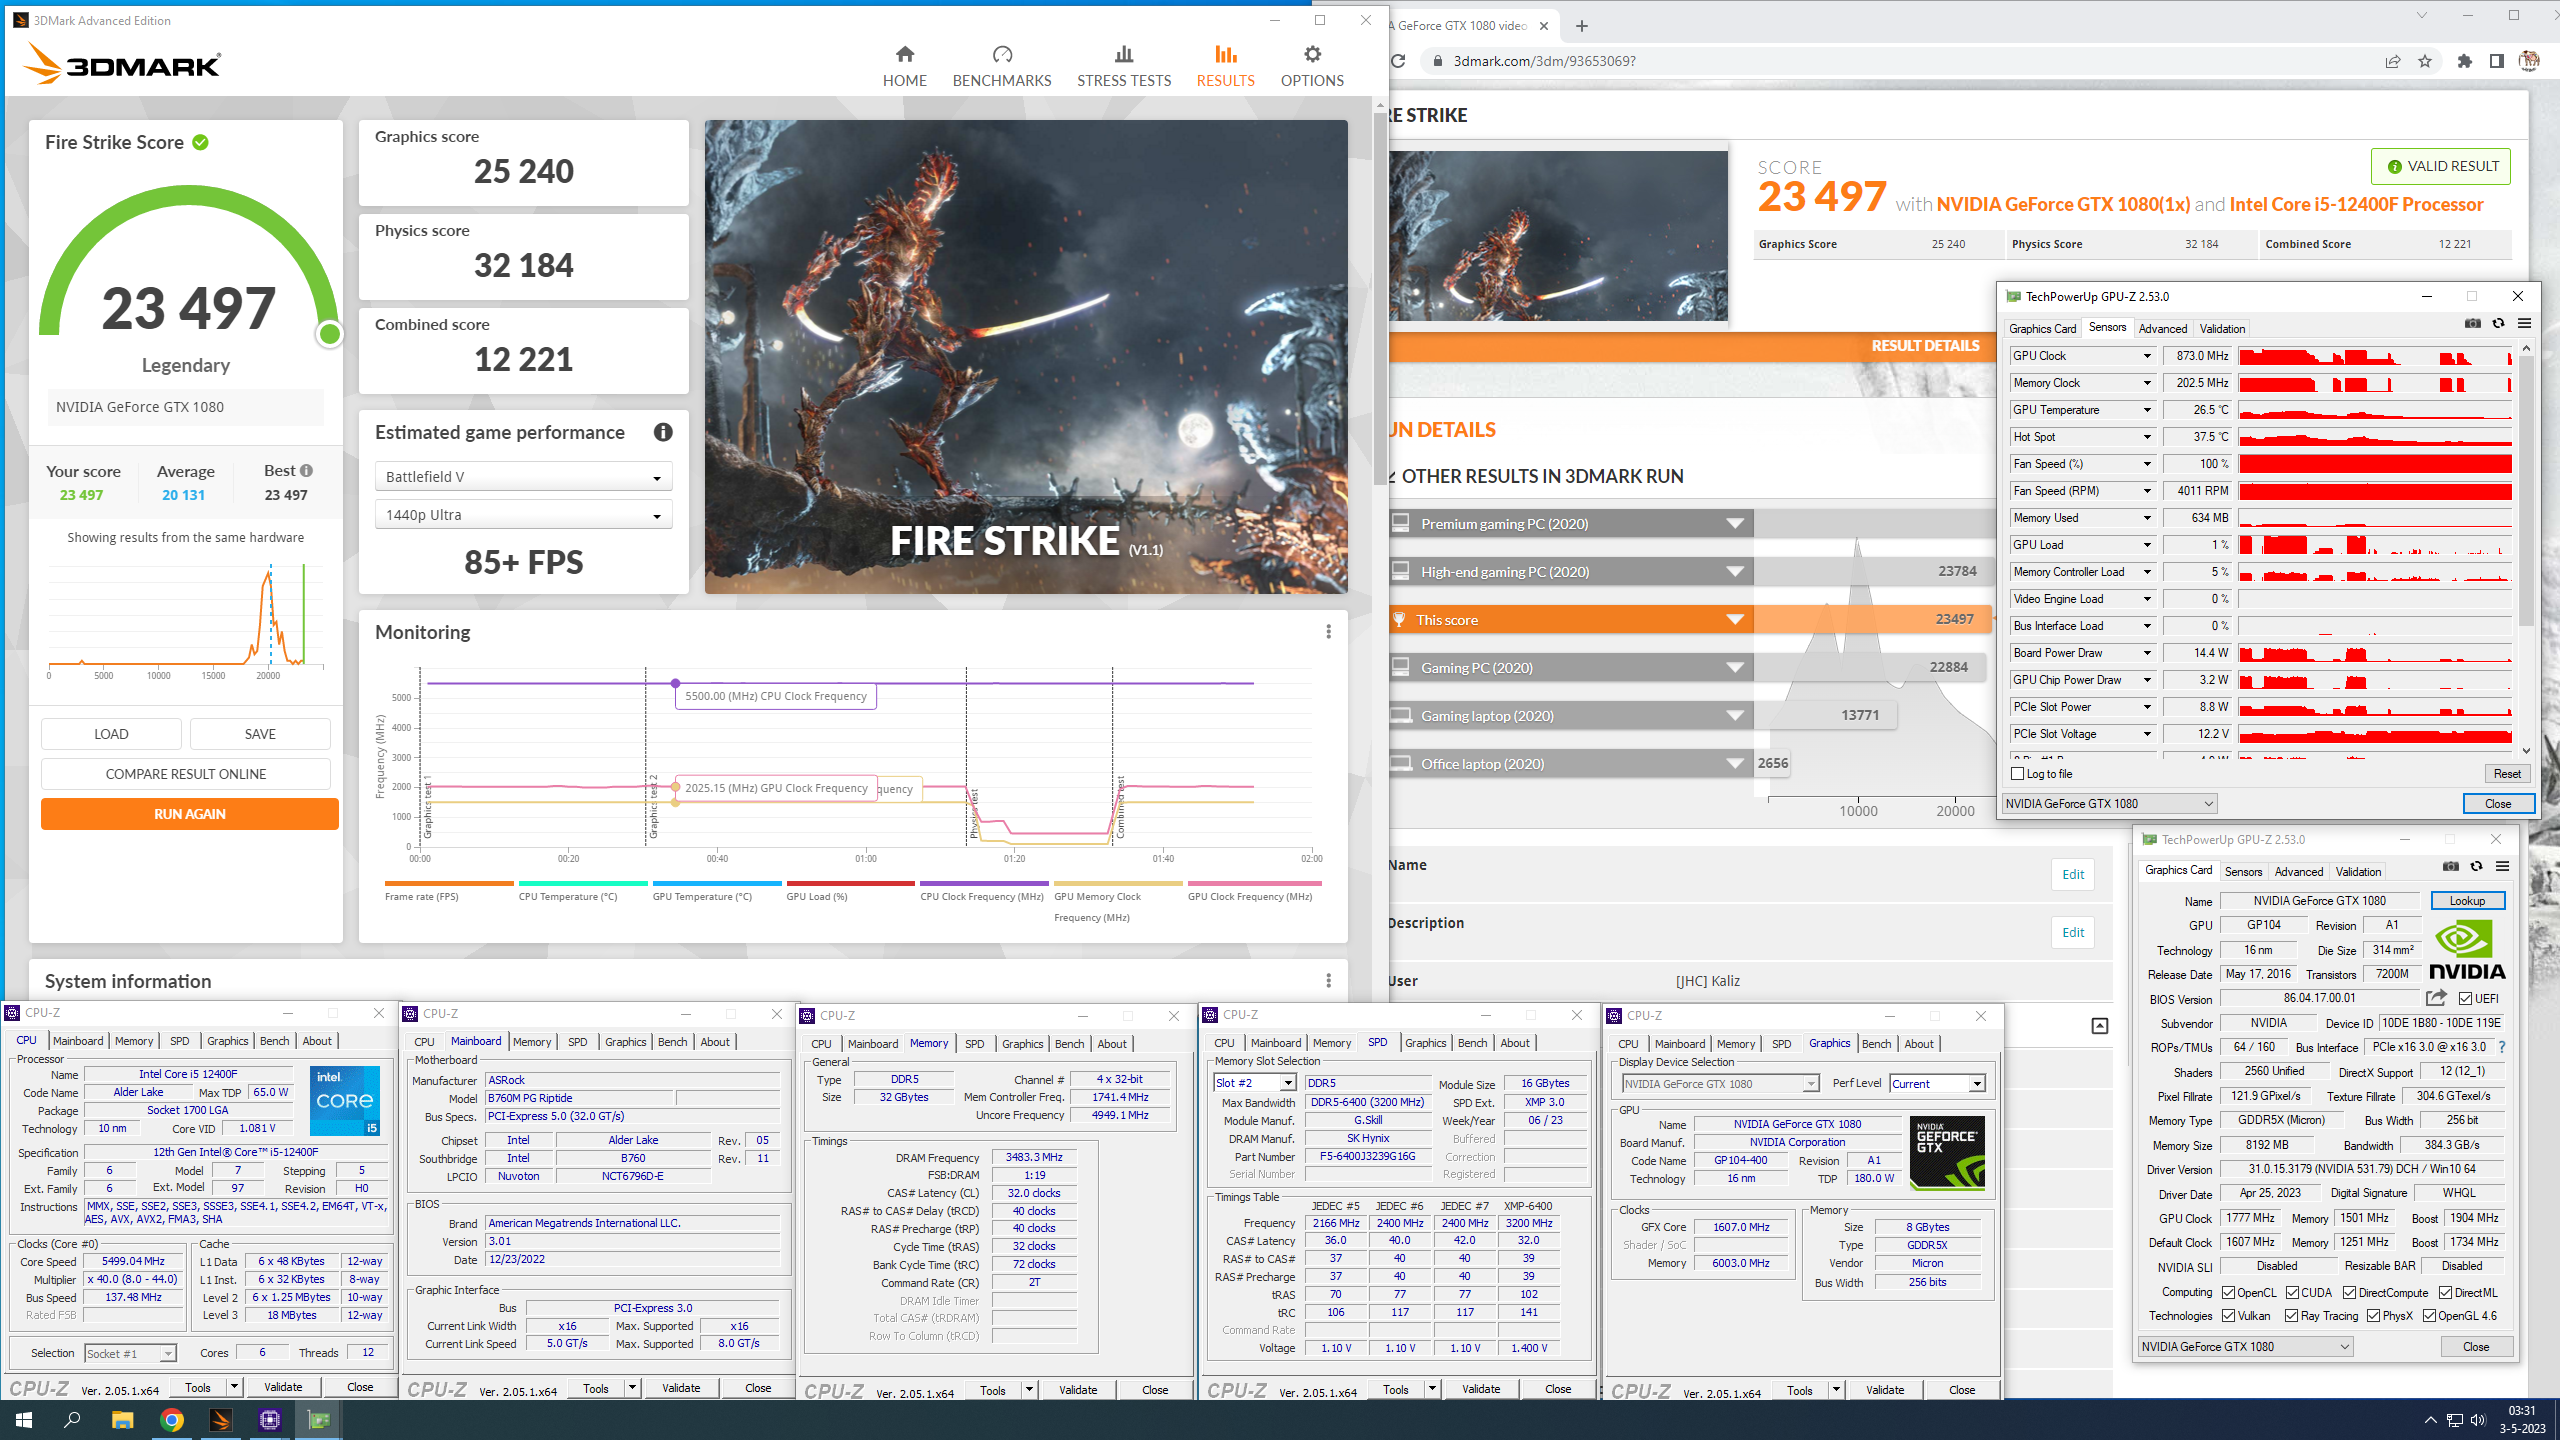Click LOAD button in 3DMark
This screenshot has width=2560, height=1440.
[x=111, y=734]
